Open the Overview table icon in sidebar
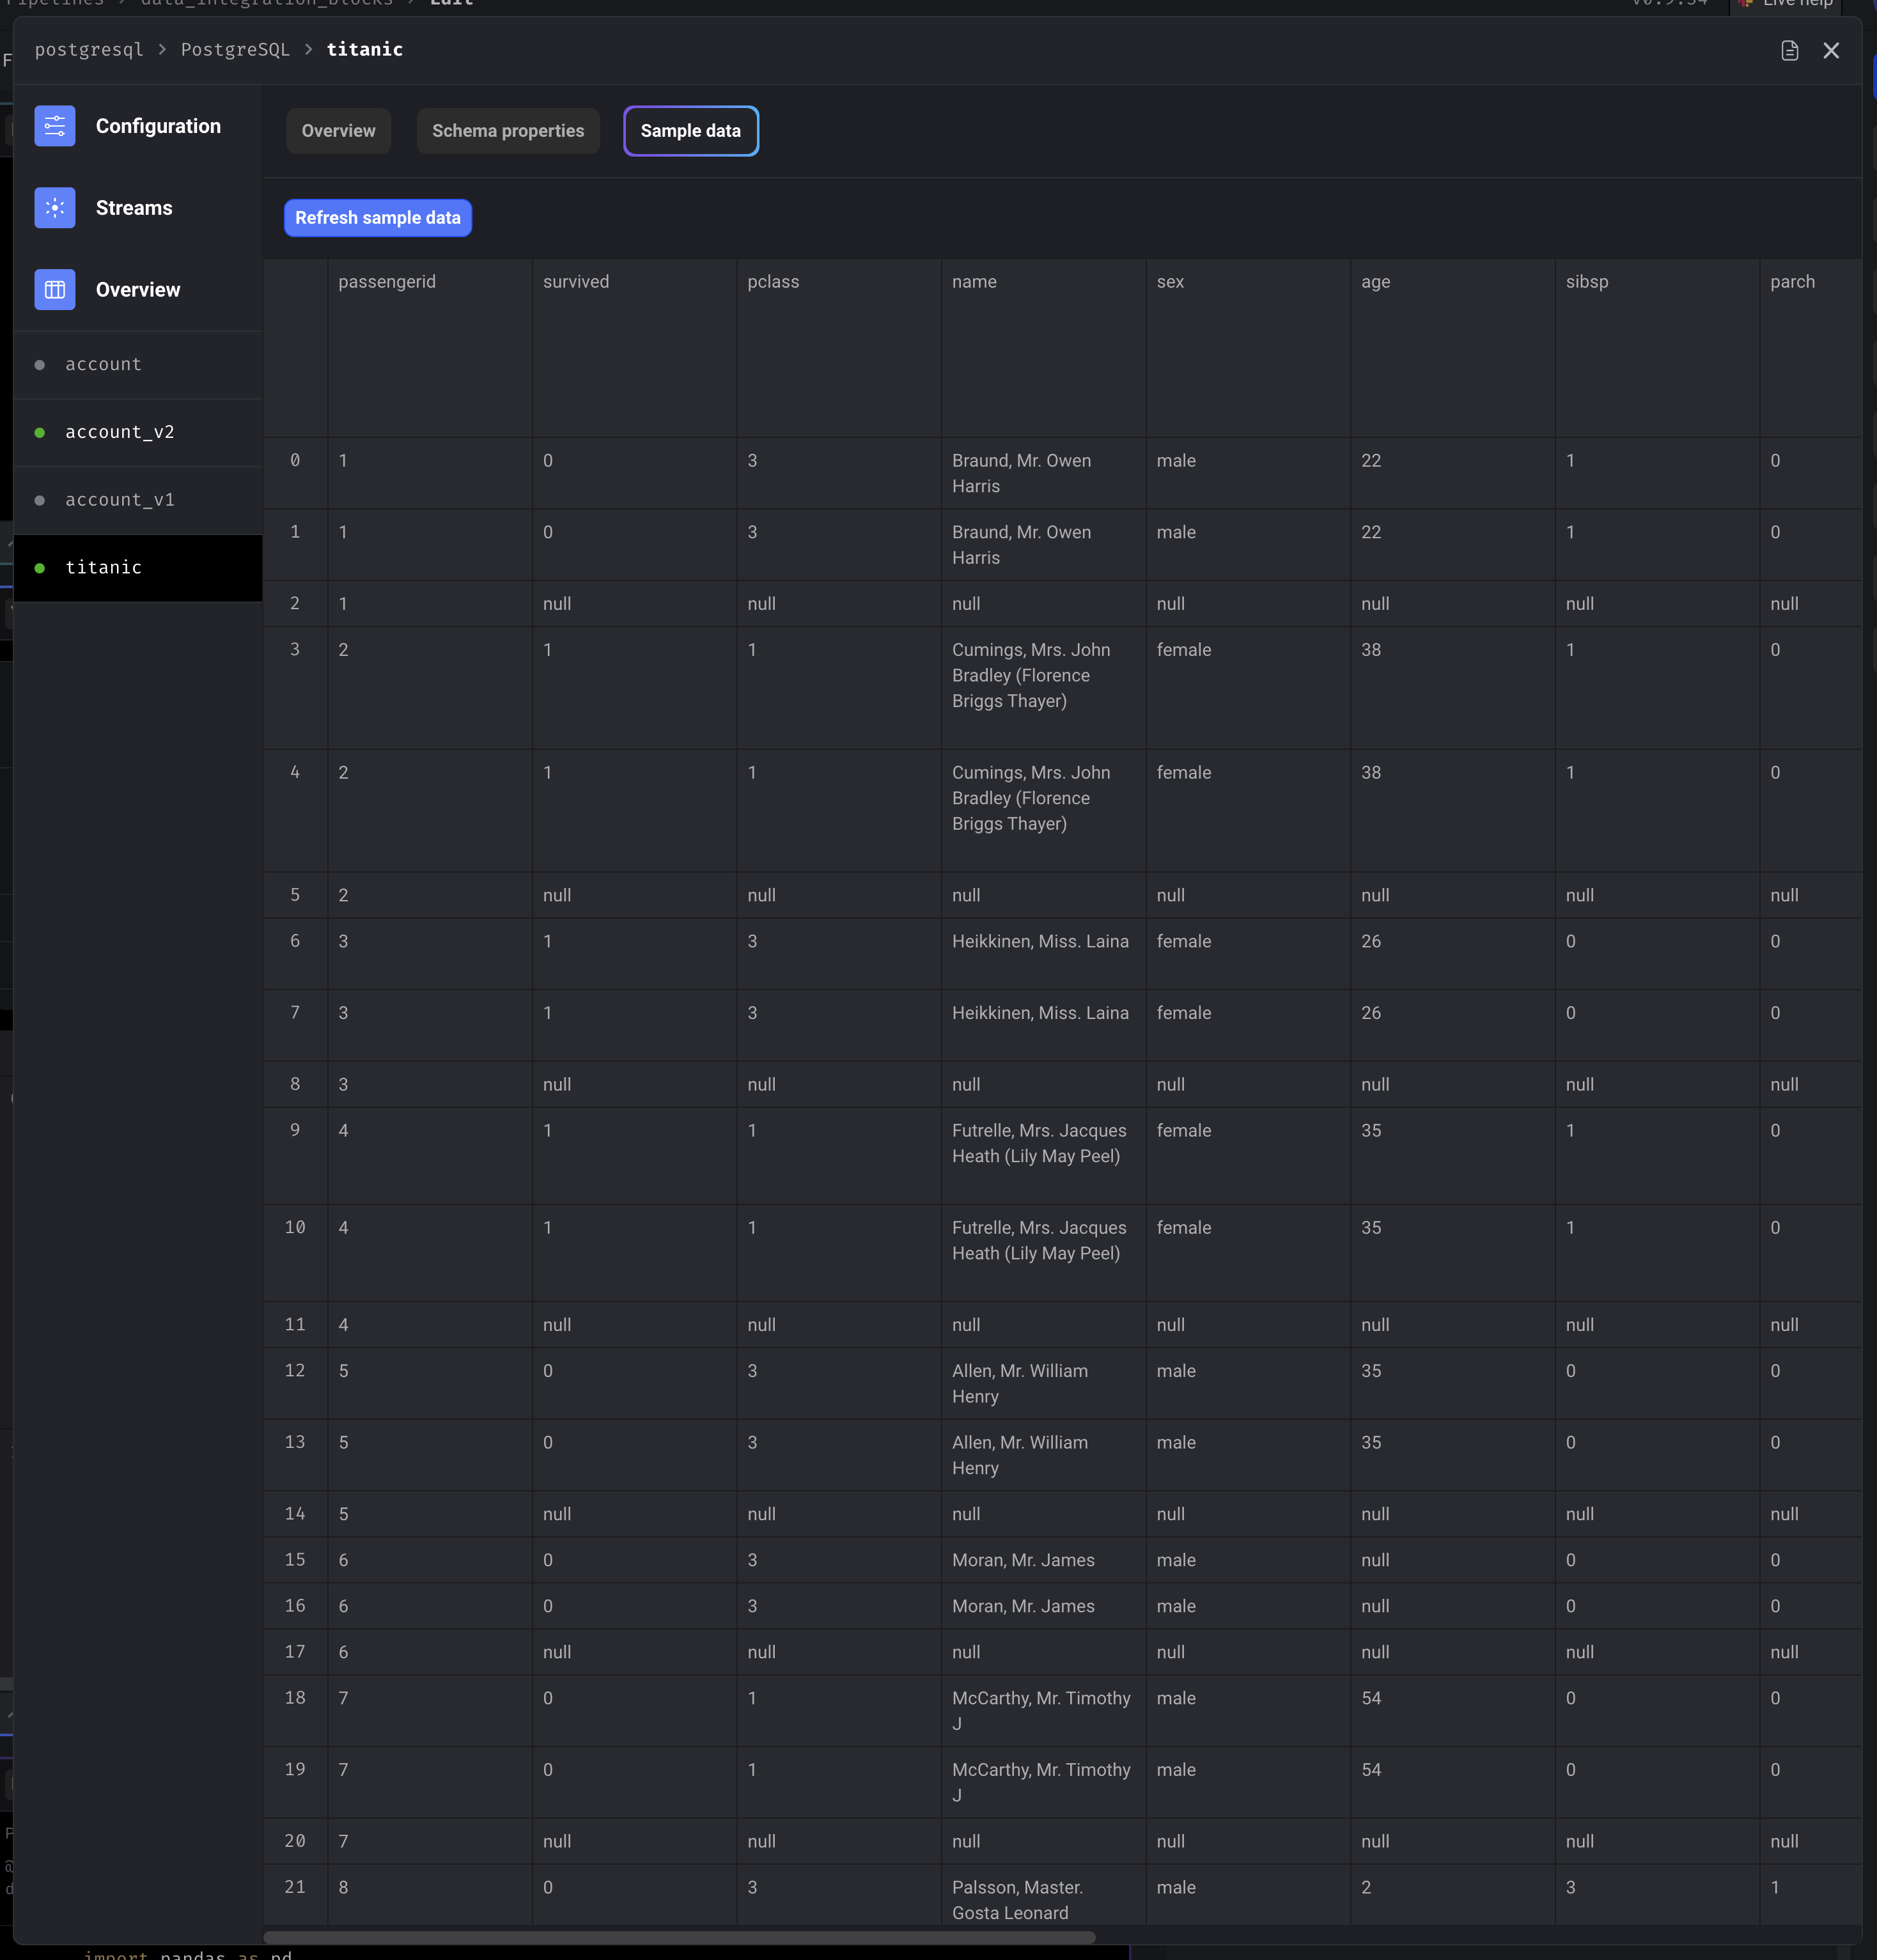 tap(55, 290)
